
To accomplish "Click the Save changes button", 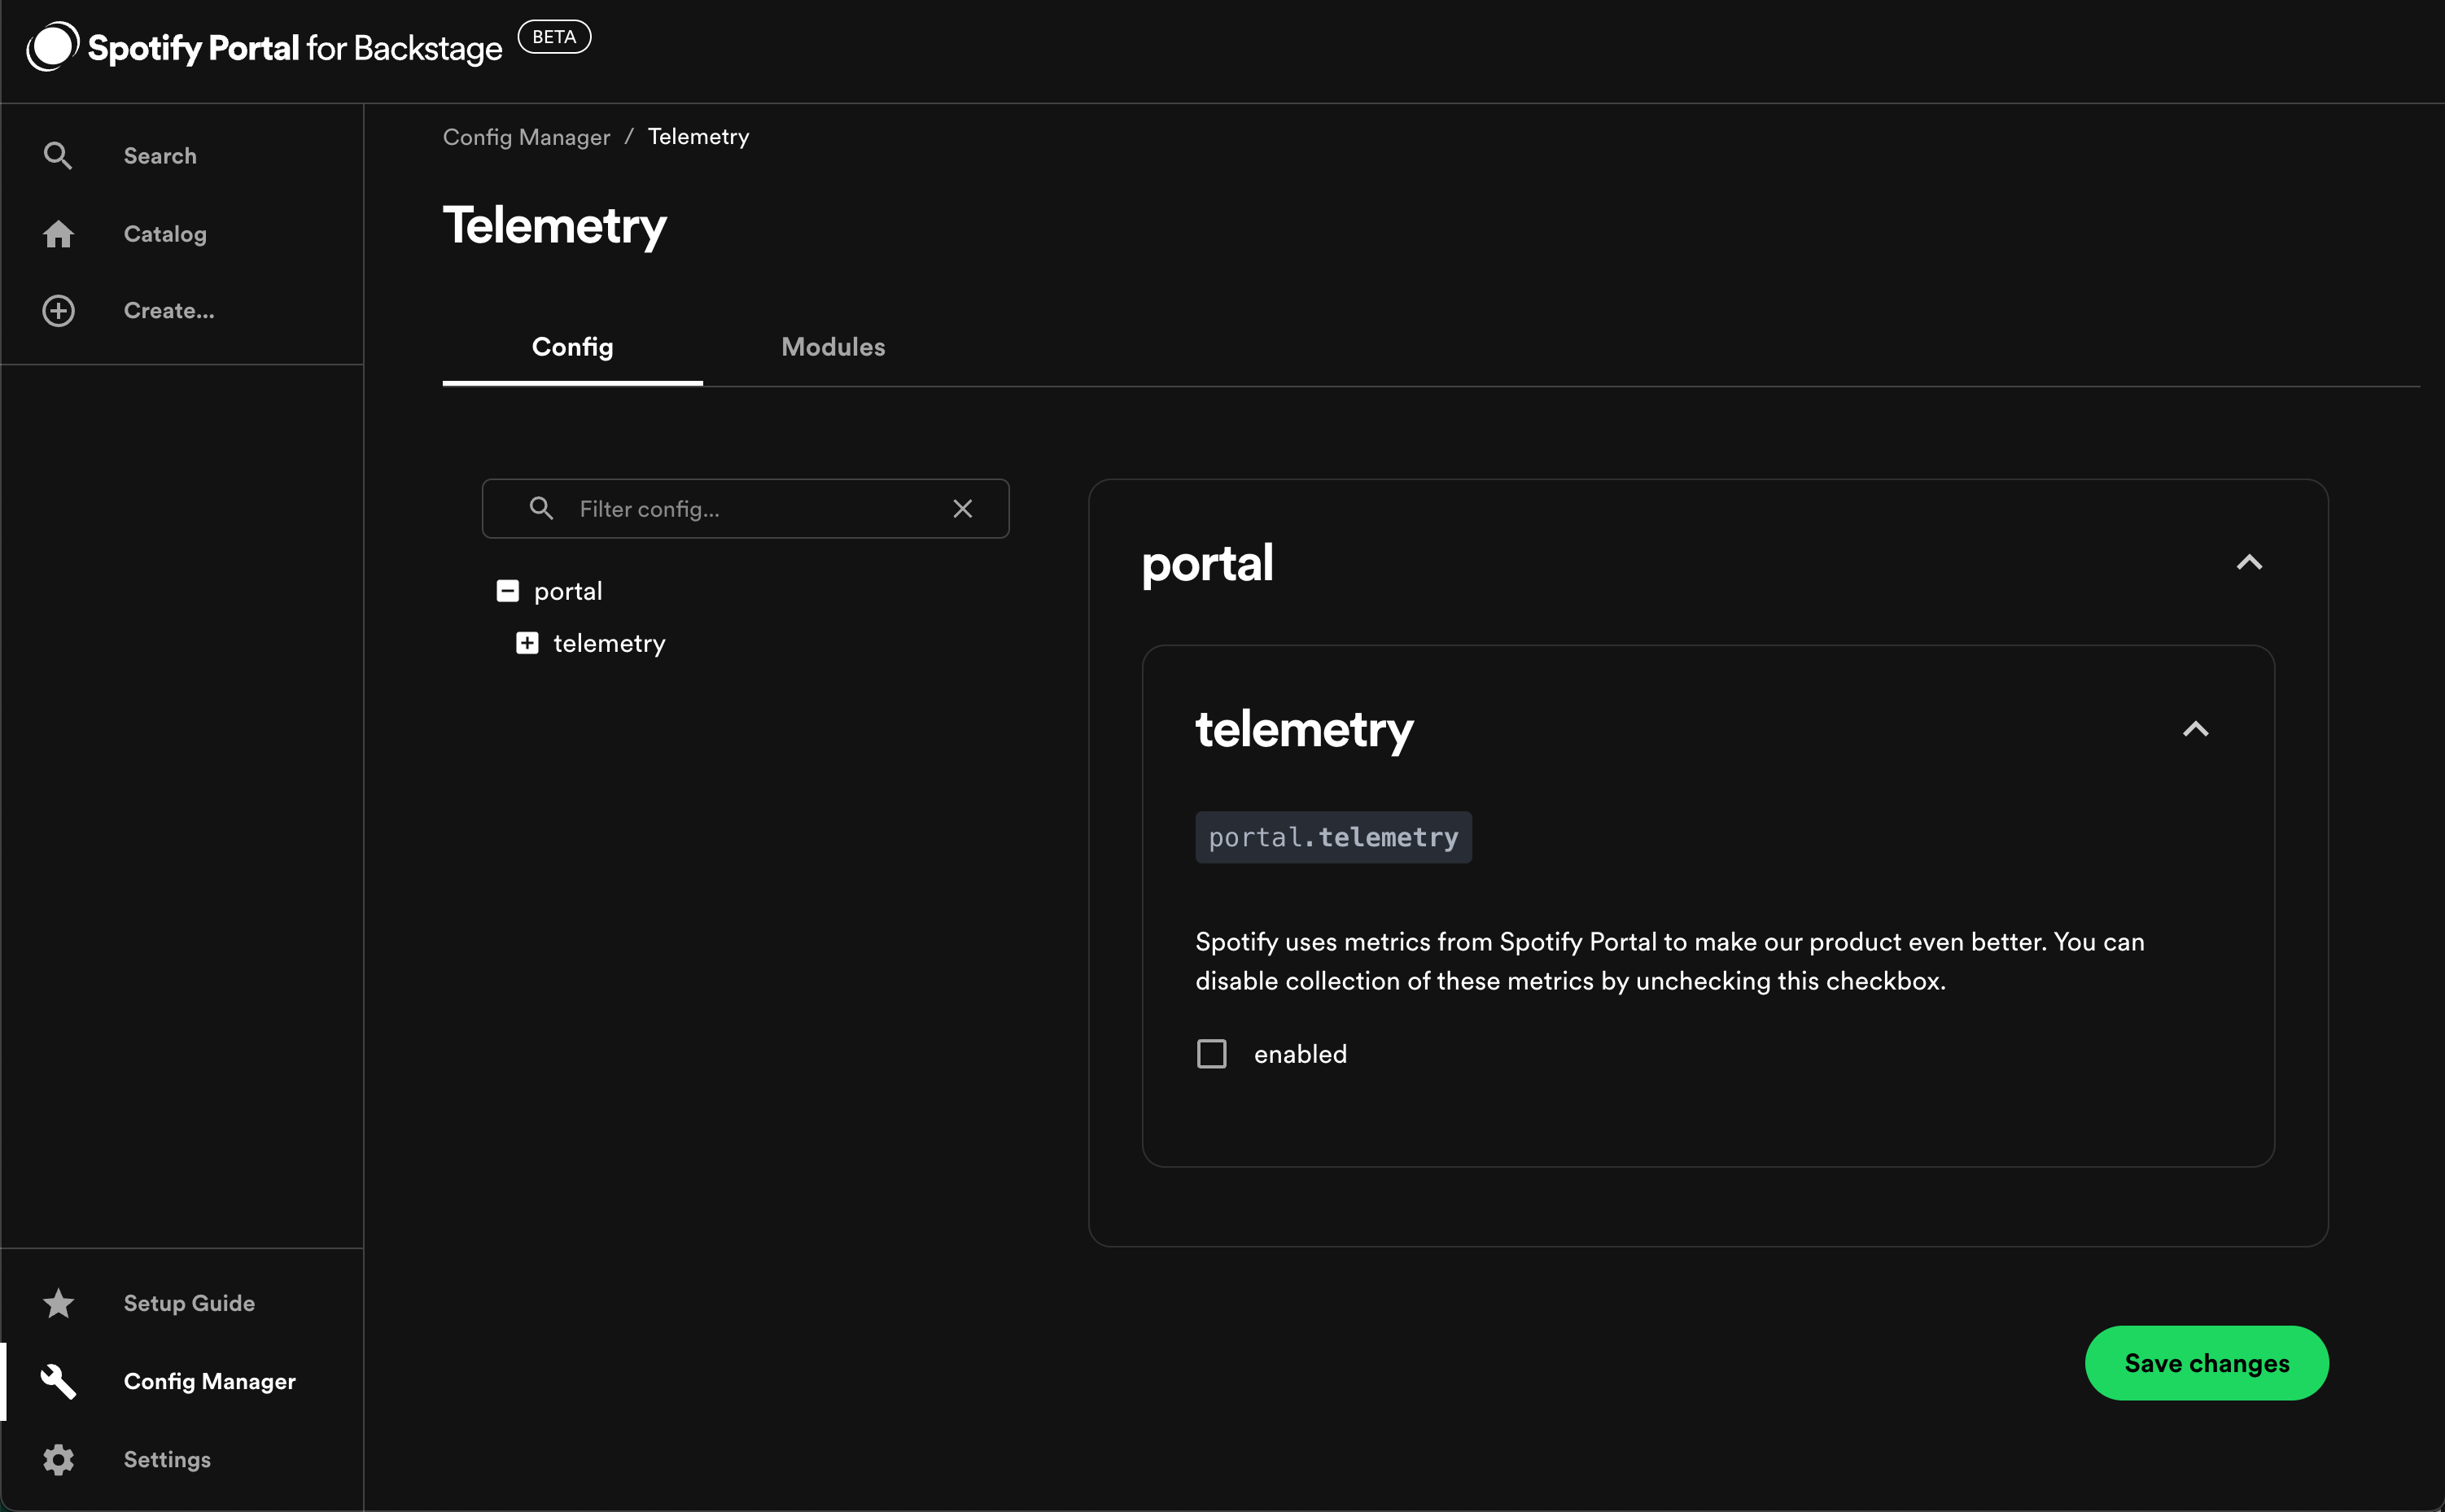I will tap(2206, 1362).
